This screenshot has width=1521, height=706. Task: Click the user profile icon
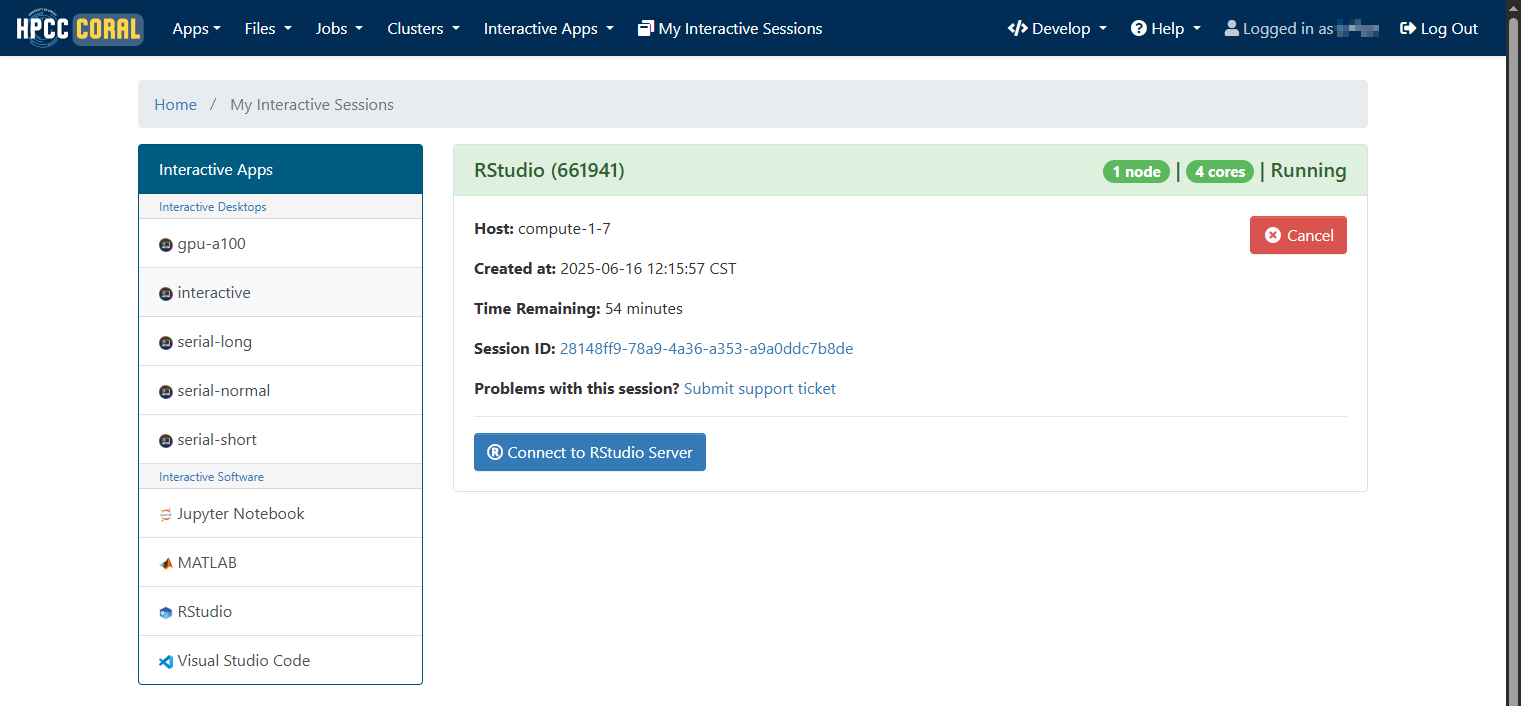pos(1231,29)
